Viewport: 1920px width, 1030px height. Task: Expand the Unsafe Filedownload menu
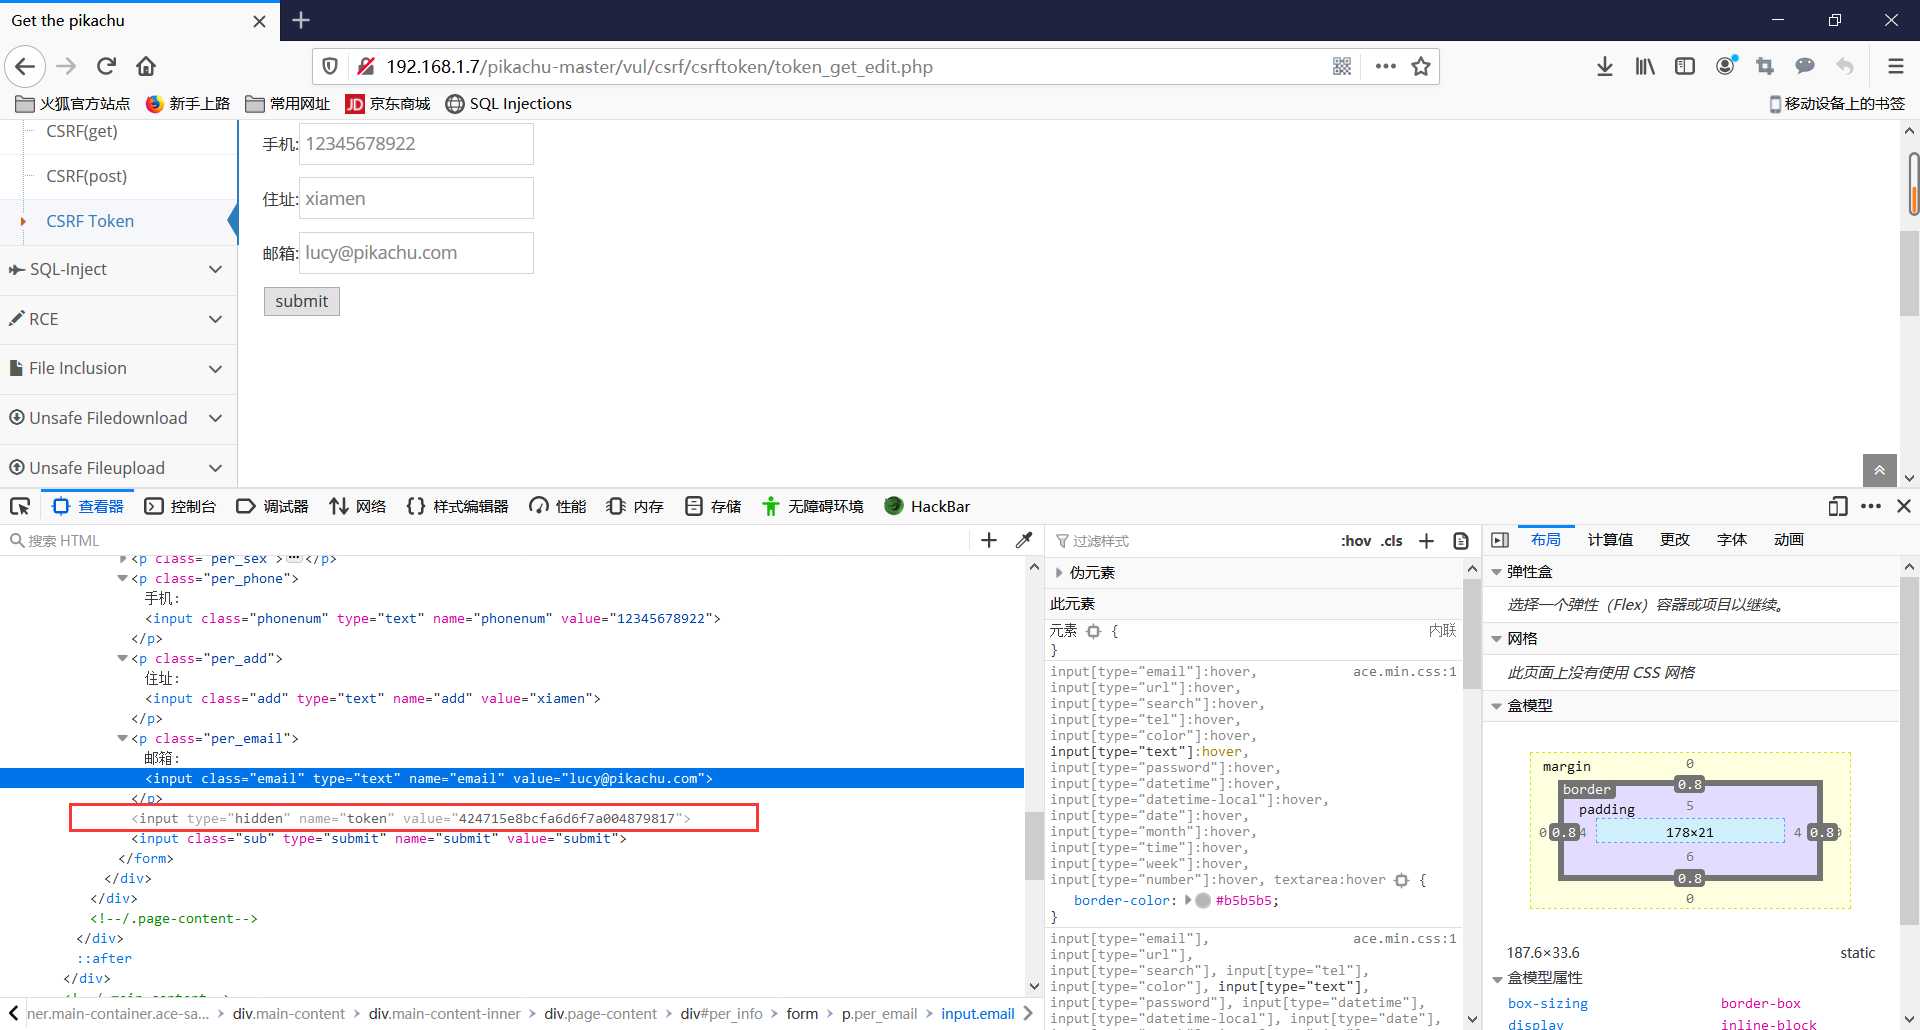tap(118, 418)
